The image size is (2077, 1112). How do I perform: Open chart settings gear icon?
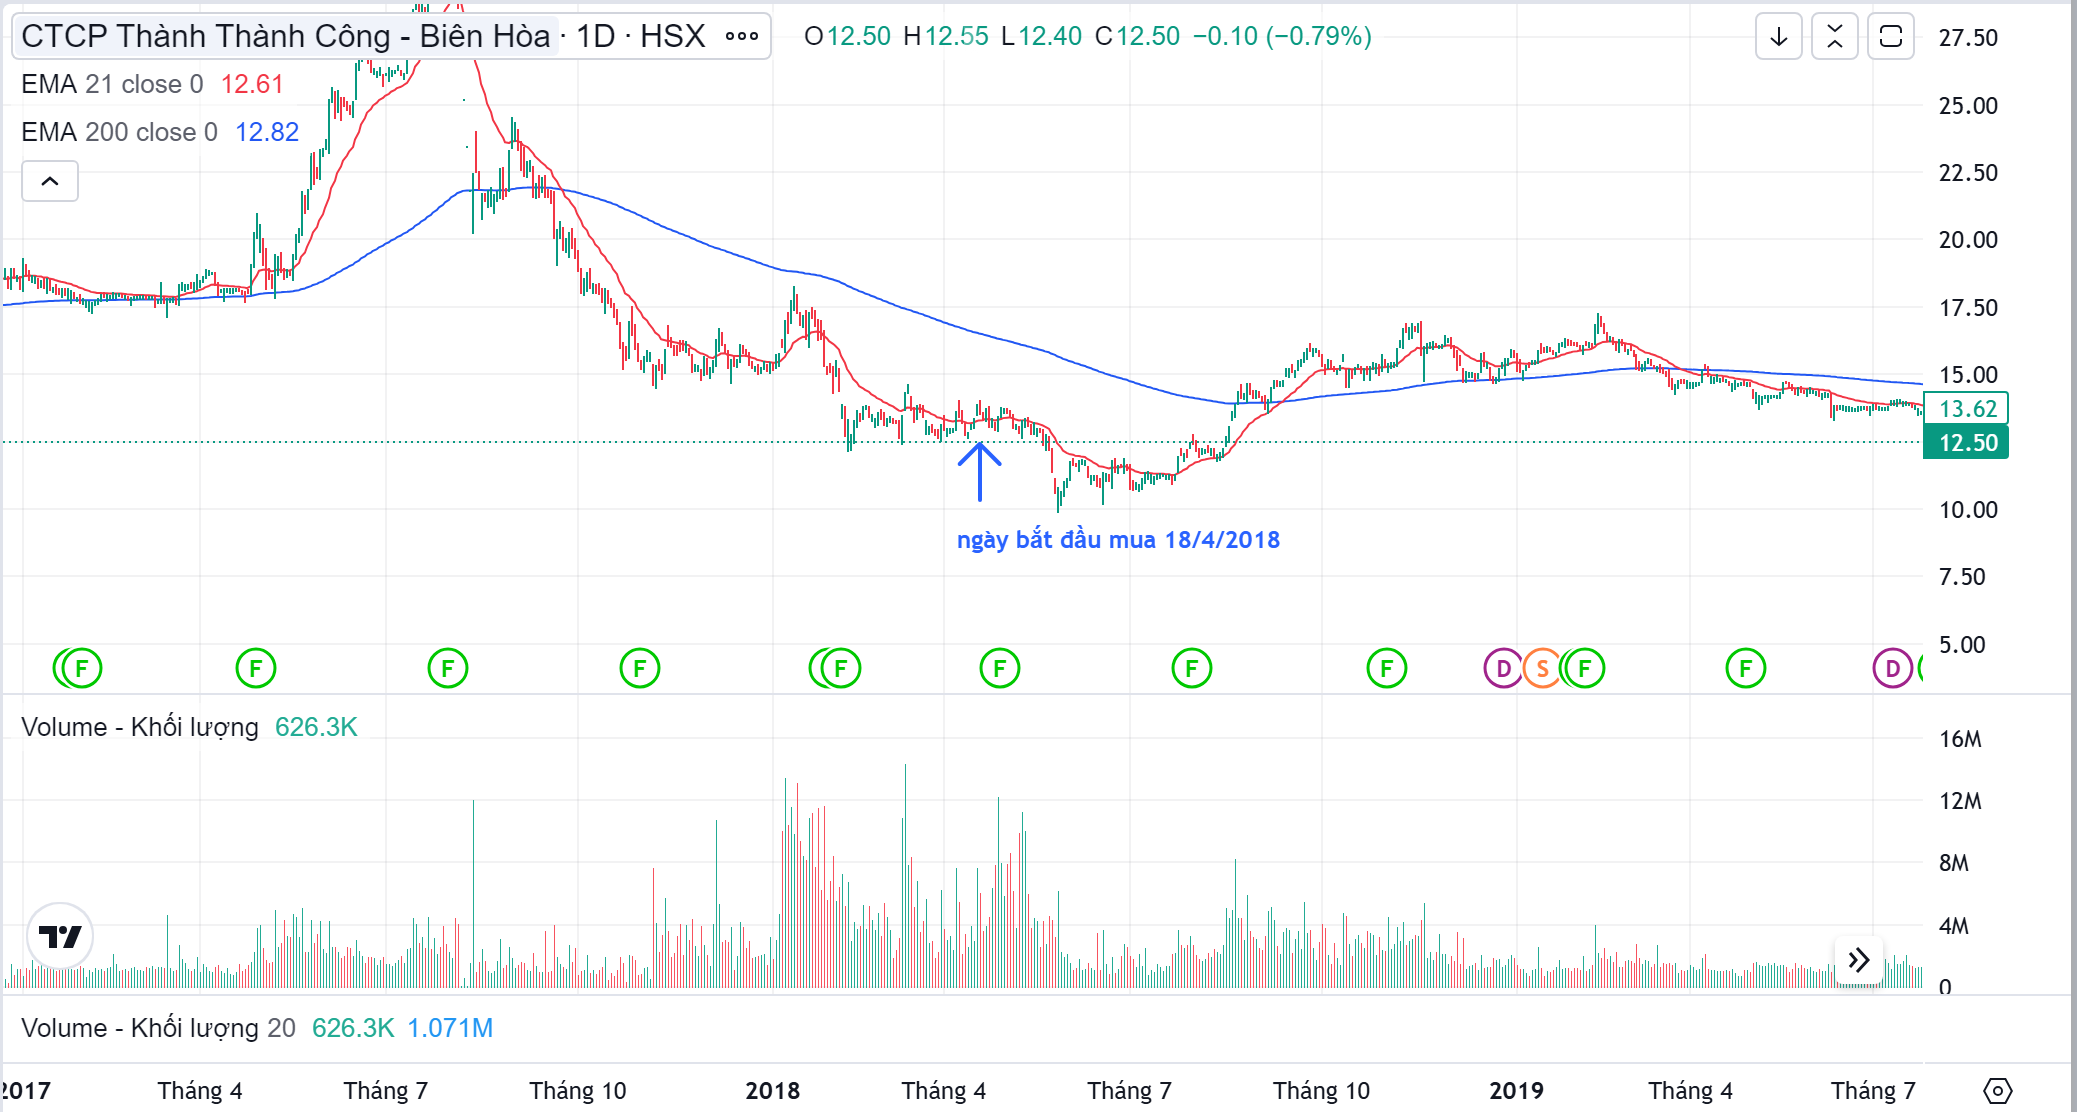(1997, 1090)
